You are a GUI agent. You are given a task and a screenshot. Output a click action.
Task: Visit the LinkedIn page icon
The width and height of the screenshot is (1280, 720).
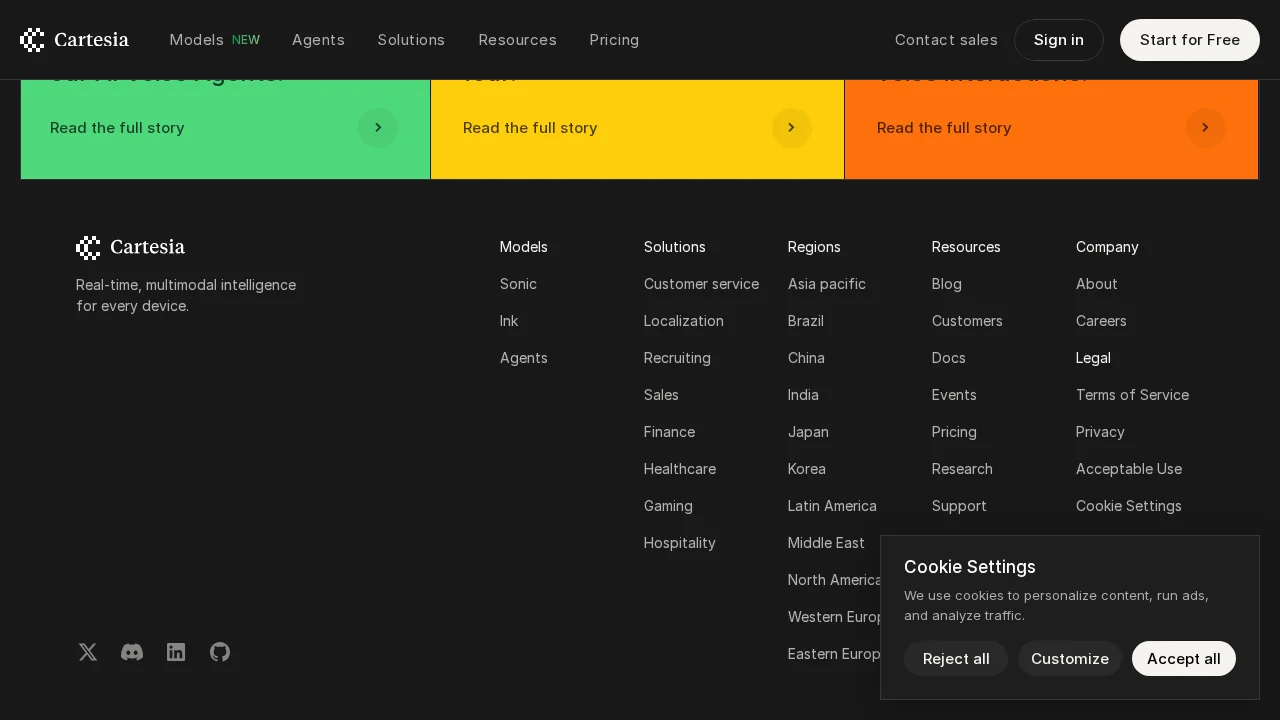coord(176,652)
